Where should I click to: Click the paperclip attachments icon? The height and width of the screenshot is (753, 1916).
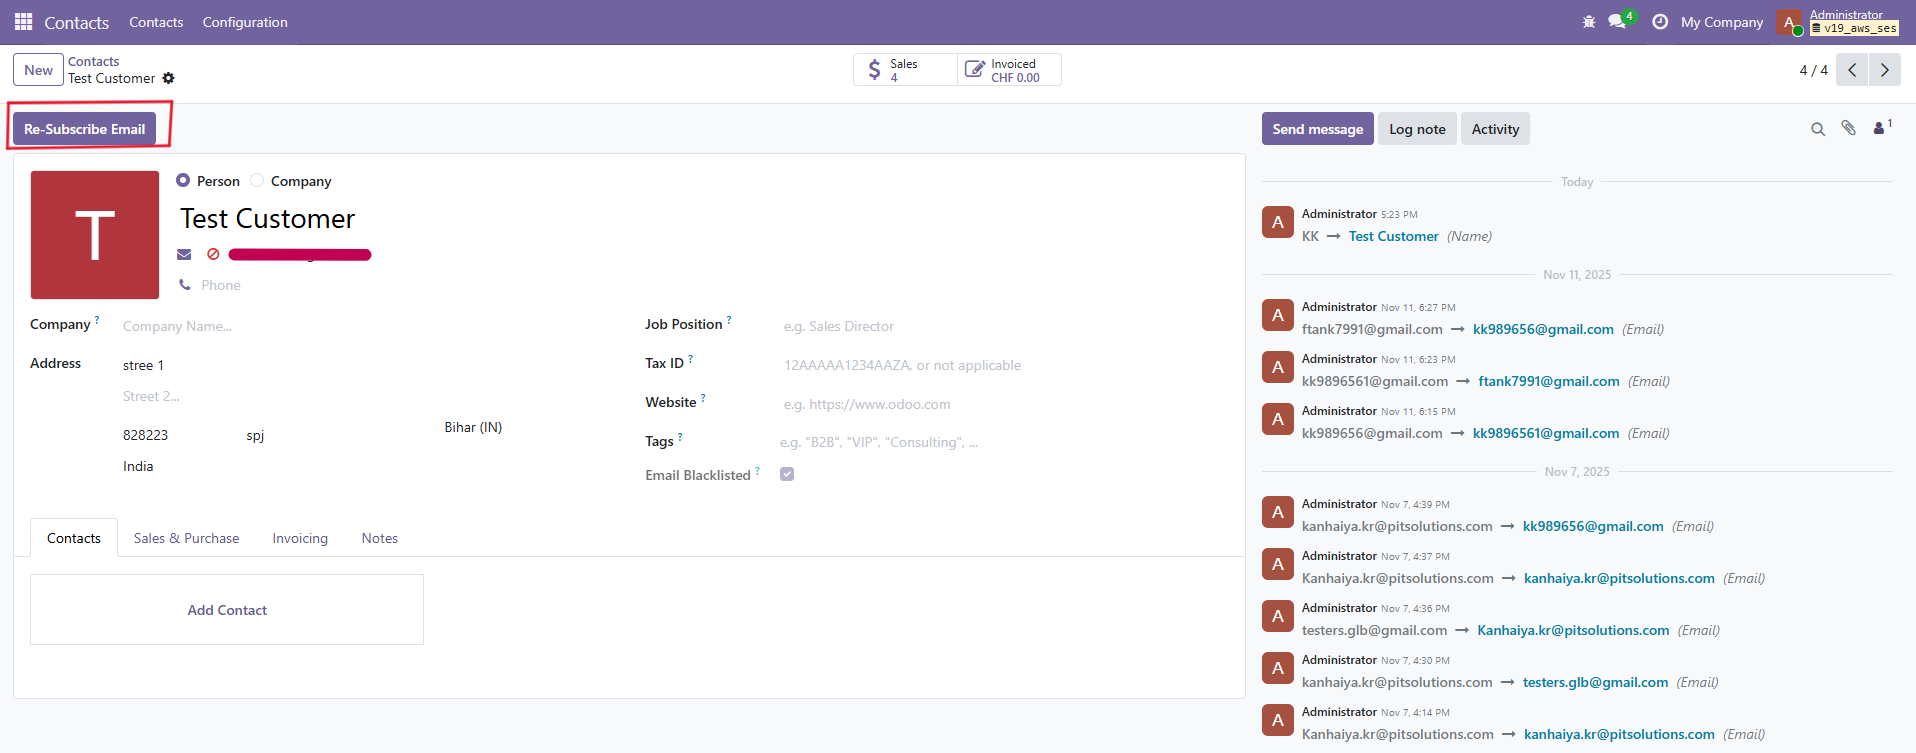[1848, 129]
